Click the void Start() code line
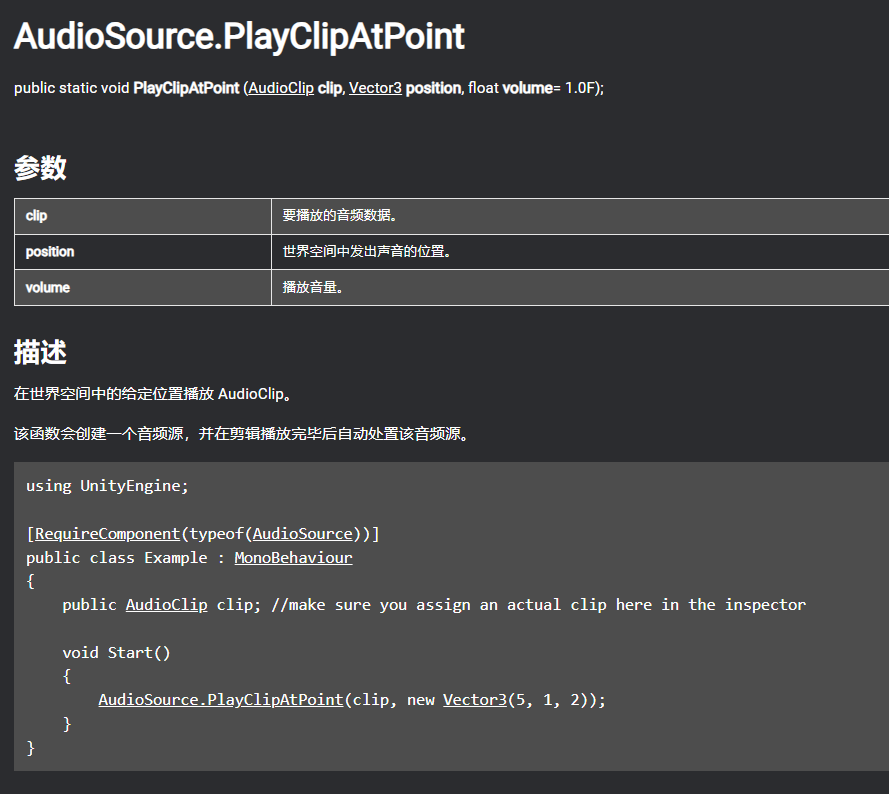Image resolution: width=889 pixels, height=794 pixels. point(116,652)
